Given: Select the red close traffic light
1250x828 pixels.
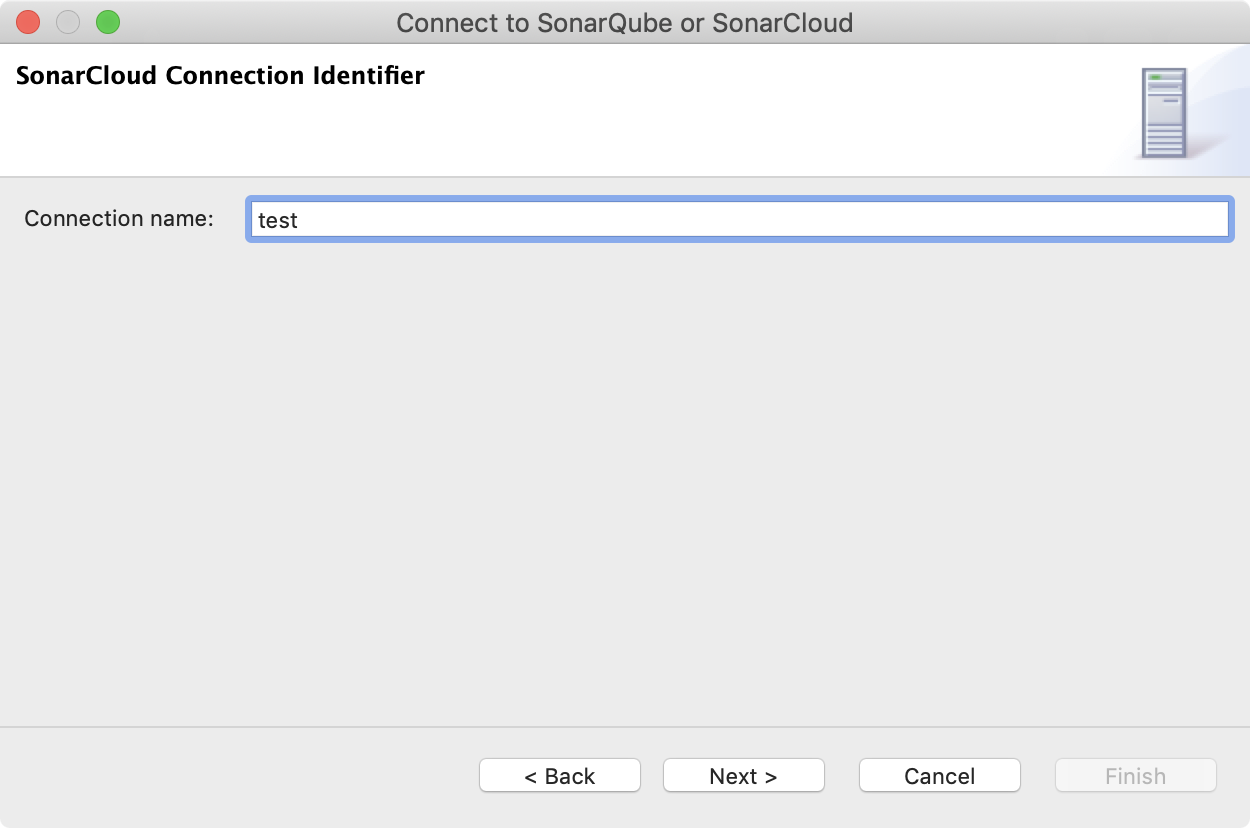Looking at the screenshot, I should [27, 22].
